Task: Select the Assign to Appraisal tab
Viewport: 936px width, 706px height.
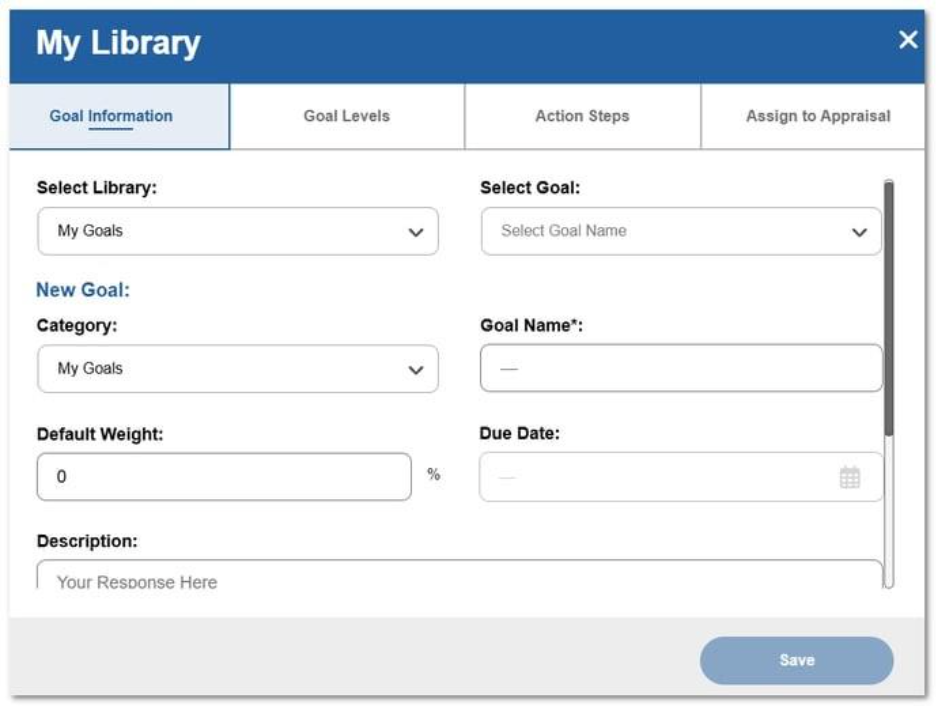Action: point(813,116)
